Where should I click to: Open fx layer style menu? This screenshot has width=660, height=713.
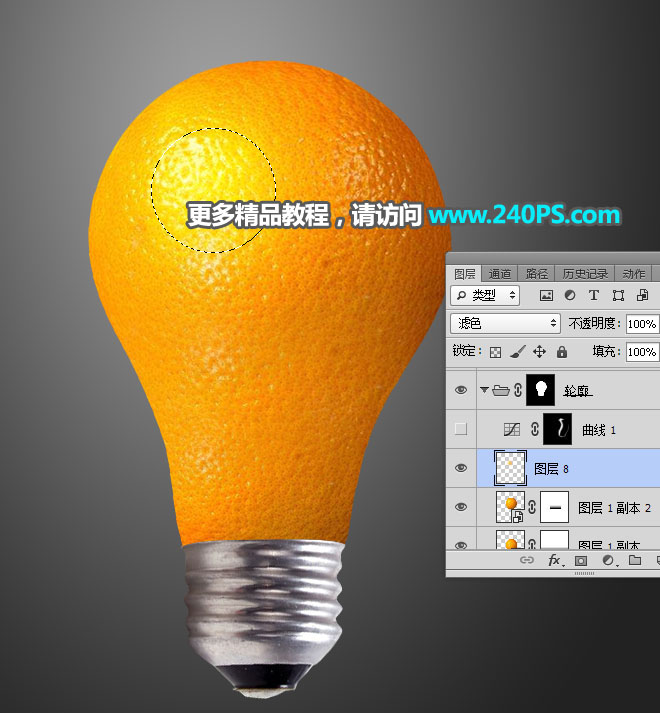[x=554, y=560]
